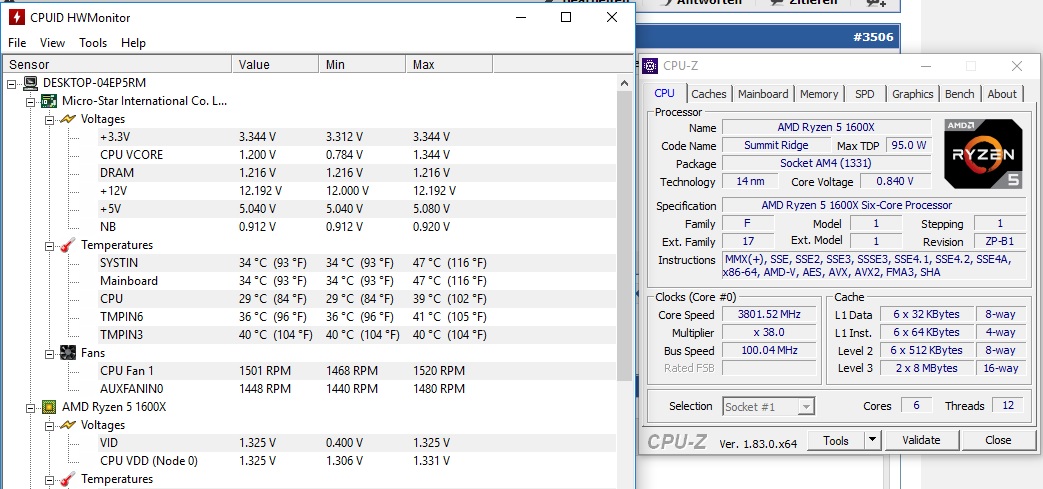Click the computer icon beside DESKTOP-04EP5RM

click(x=30, y=83)
